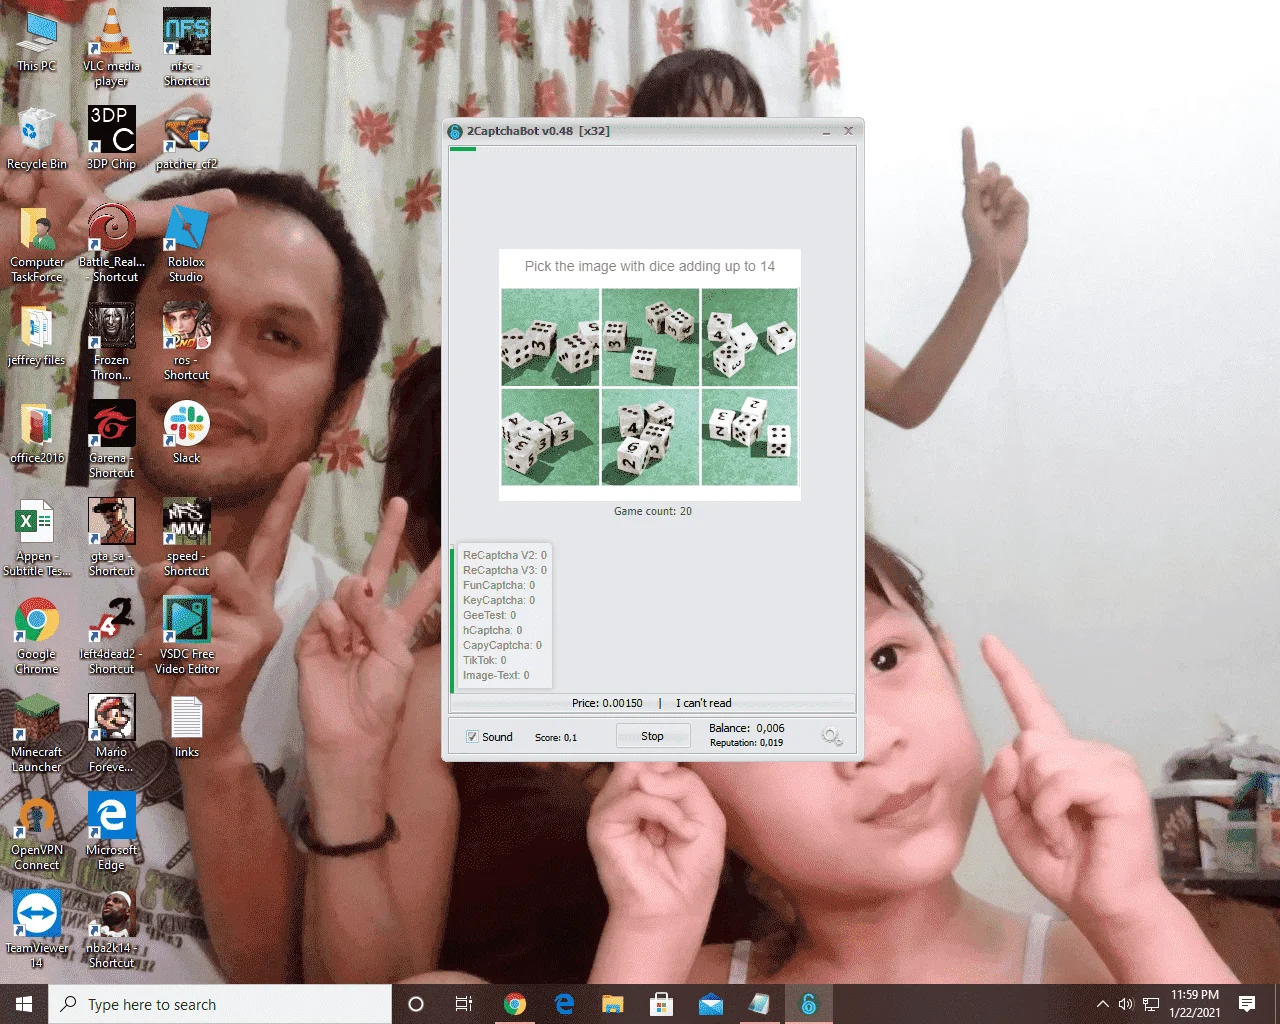Uncheck the Sound checkbox
This screenshot has height=1024, width=1280.
472,737
